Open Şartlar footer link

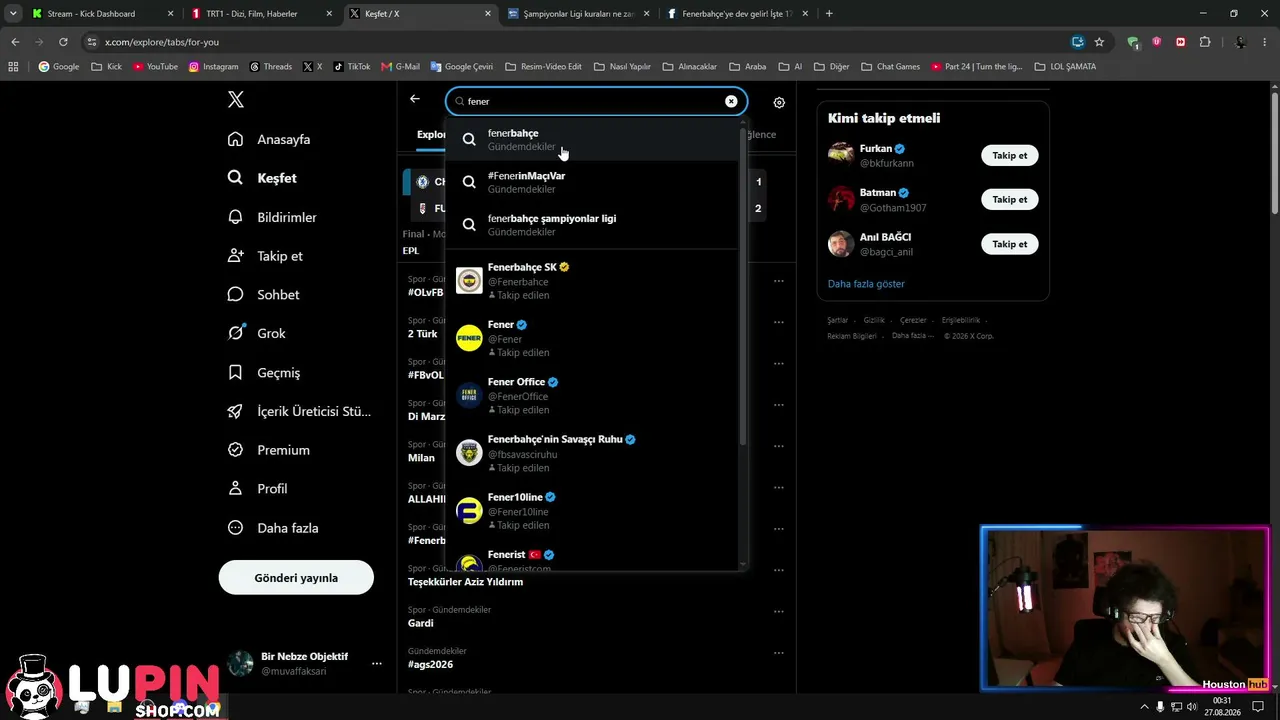(837, 320)
